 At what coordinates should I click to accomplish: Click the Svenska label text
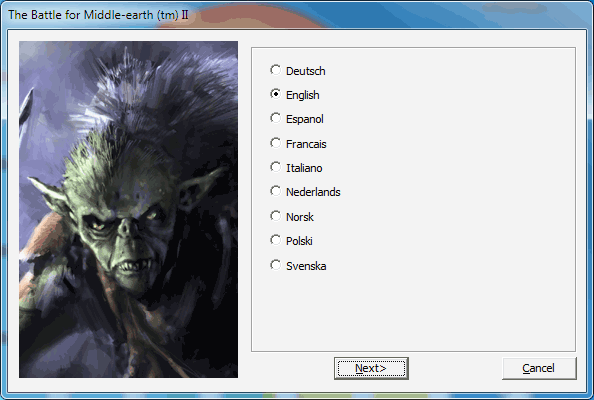pos(306,266)
